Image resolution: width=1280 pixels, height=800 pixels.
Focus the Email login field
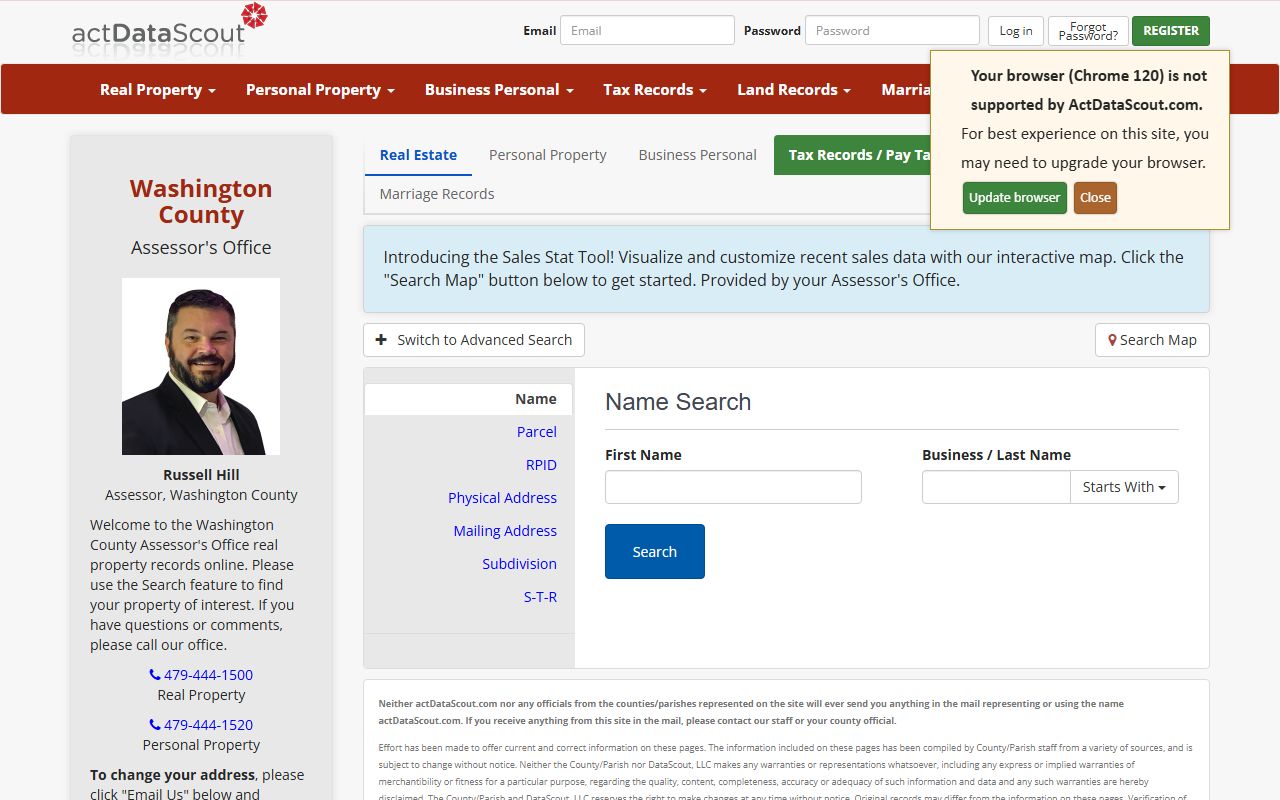point(647,30)
